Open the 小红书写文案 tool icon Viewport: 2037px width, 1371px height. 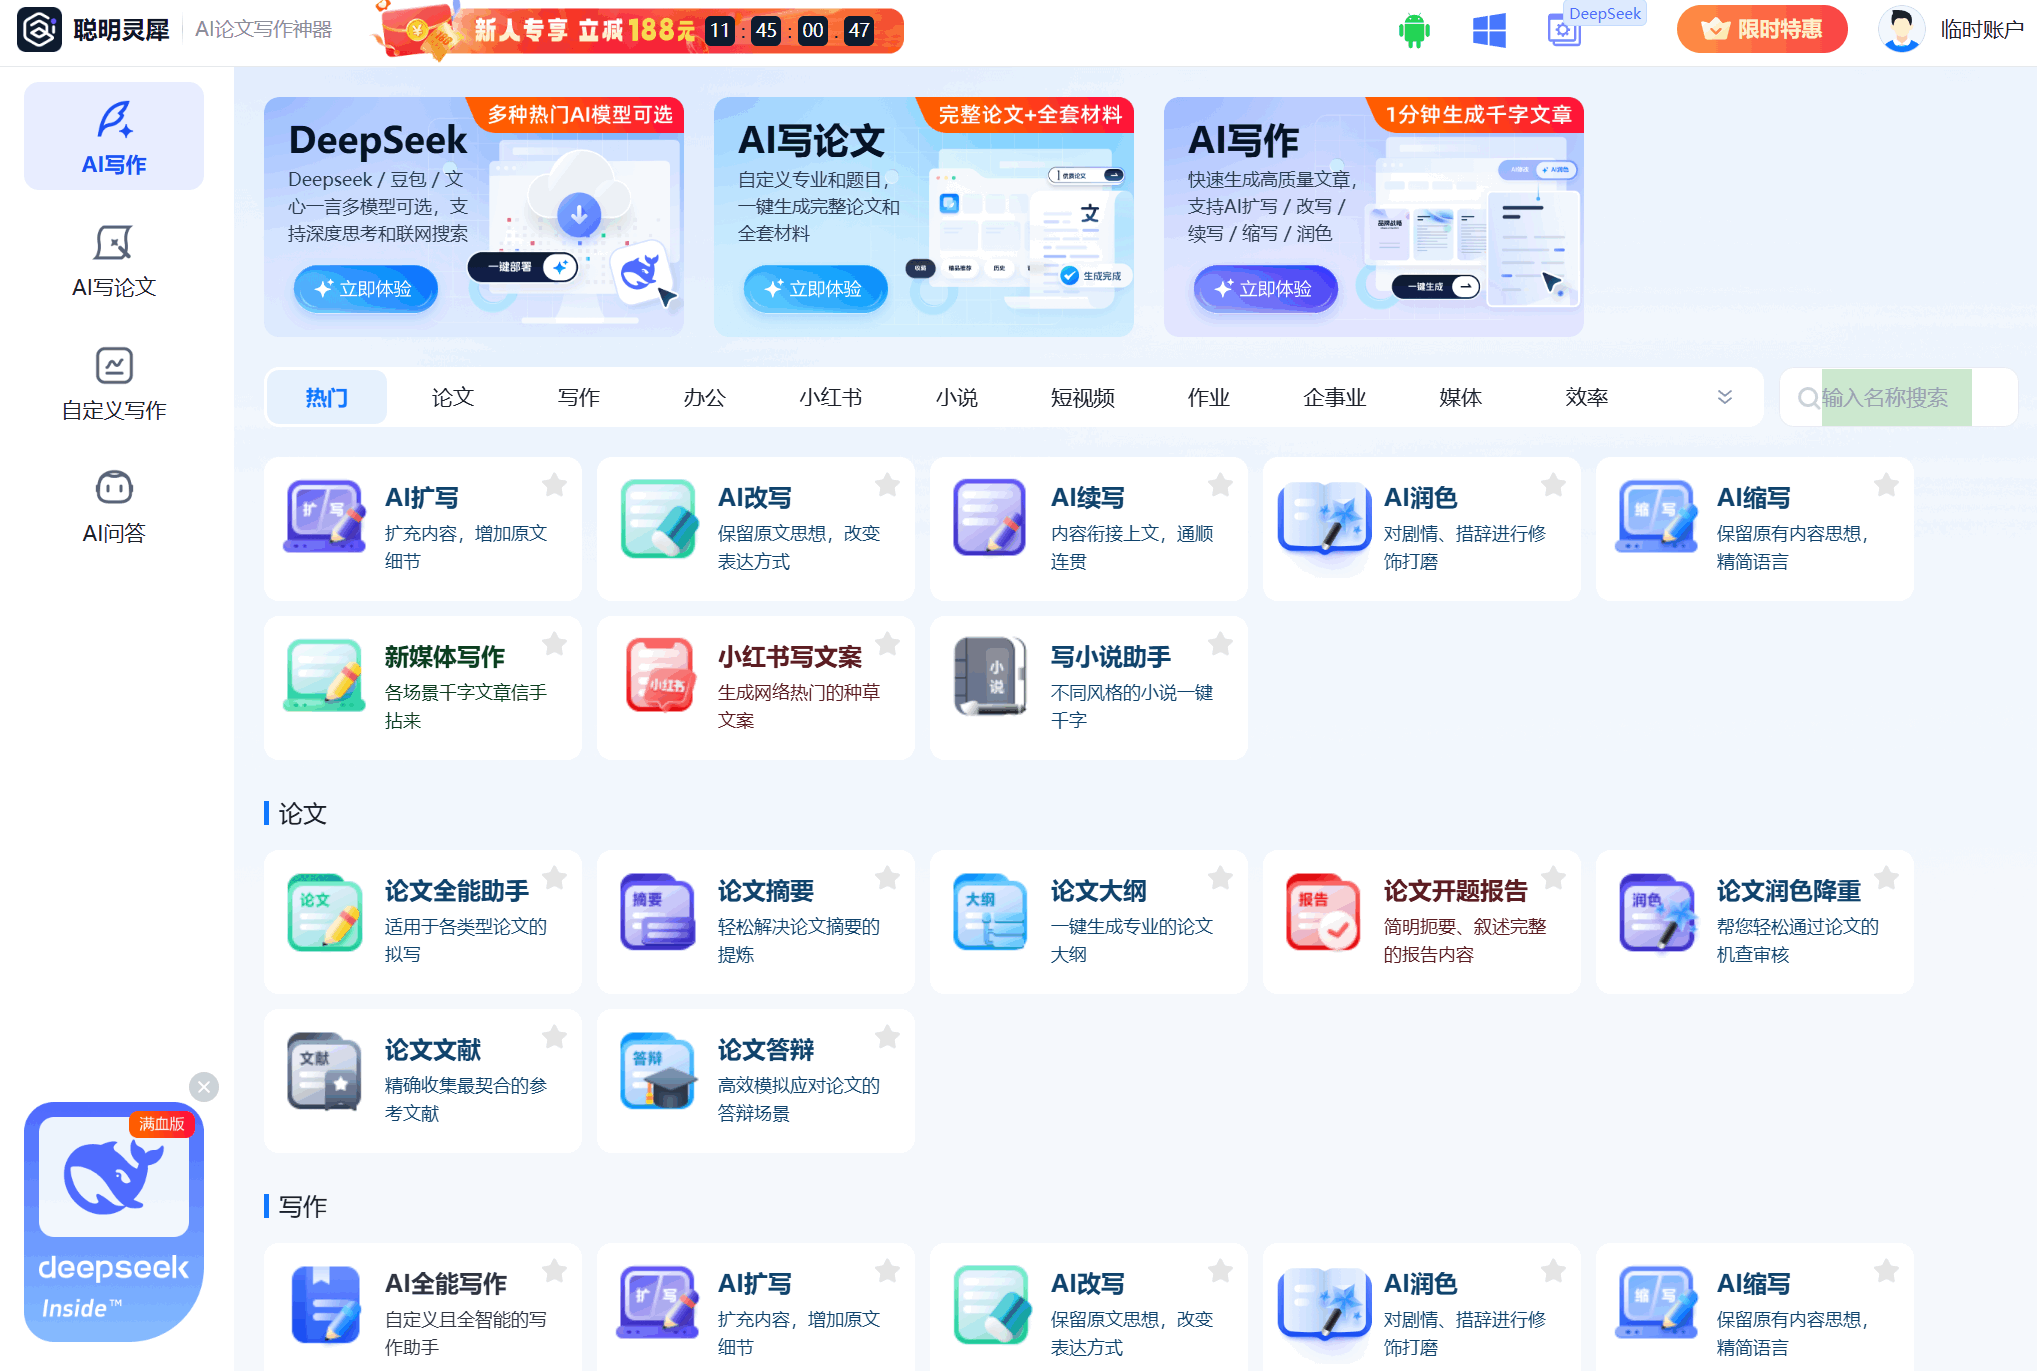coord(659,676)
